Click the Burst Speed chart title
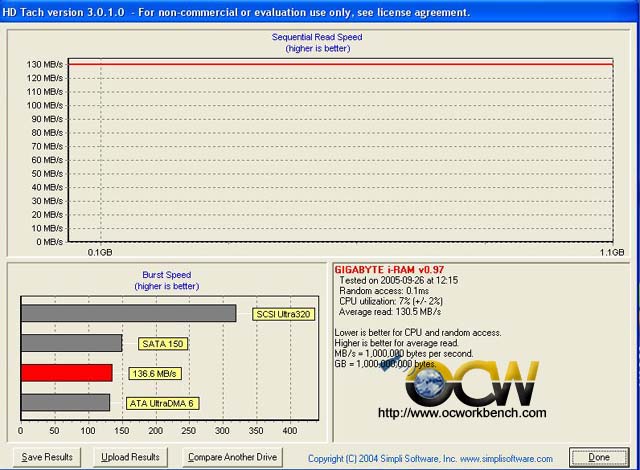This screenshot has width=640, height=470. [167, 275]
